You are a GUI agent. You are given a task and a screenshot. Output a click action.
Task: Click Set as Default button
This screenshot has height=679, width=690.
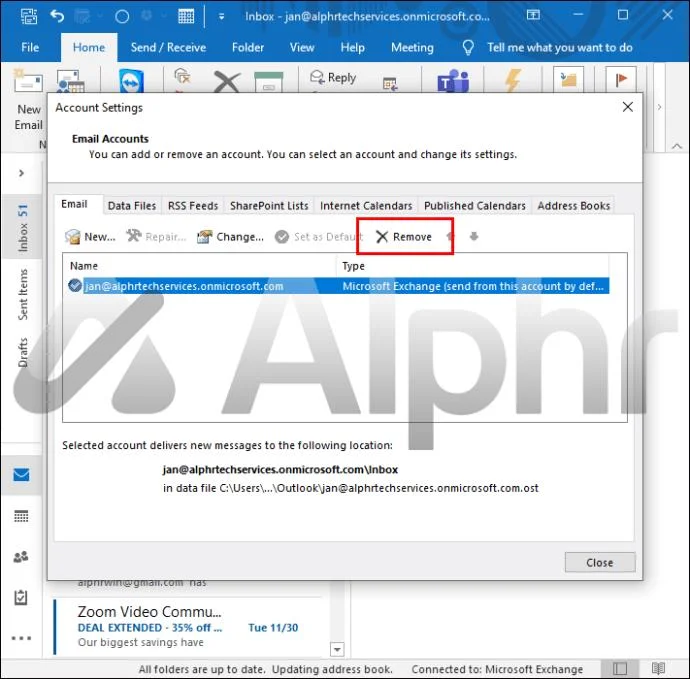319,237
